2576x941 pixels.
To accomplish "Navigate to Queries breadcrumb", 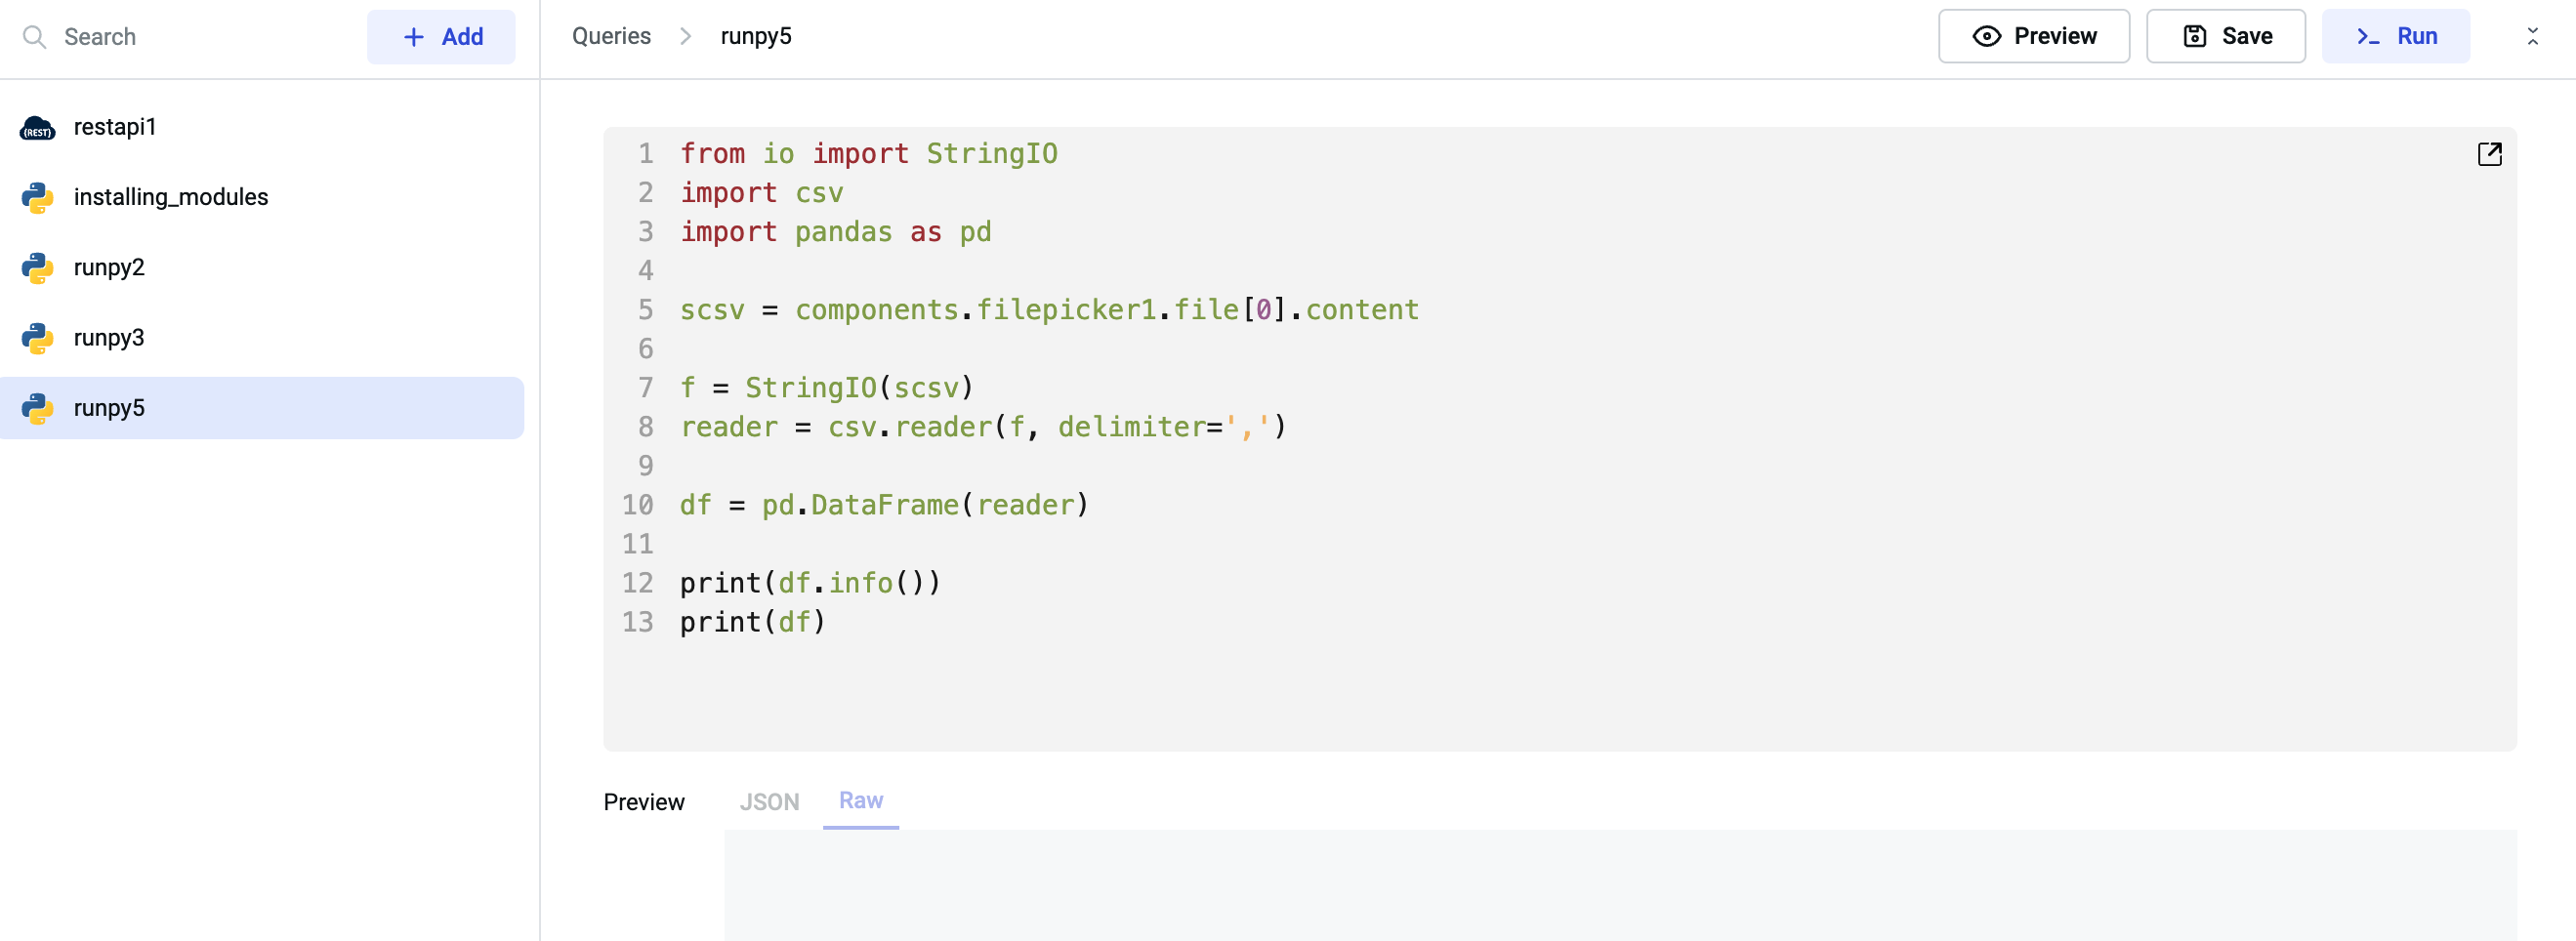I will point(611,37).
